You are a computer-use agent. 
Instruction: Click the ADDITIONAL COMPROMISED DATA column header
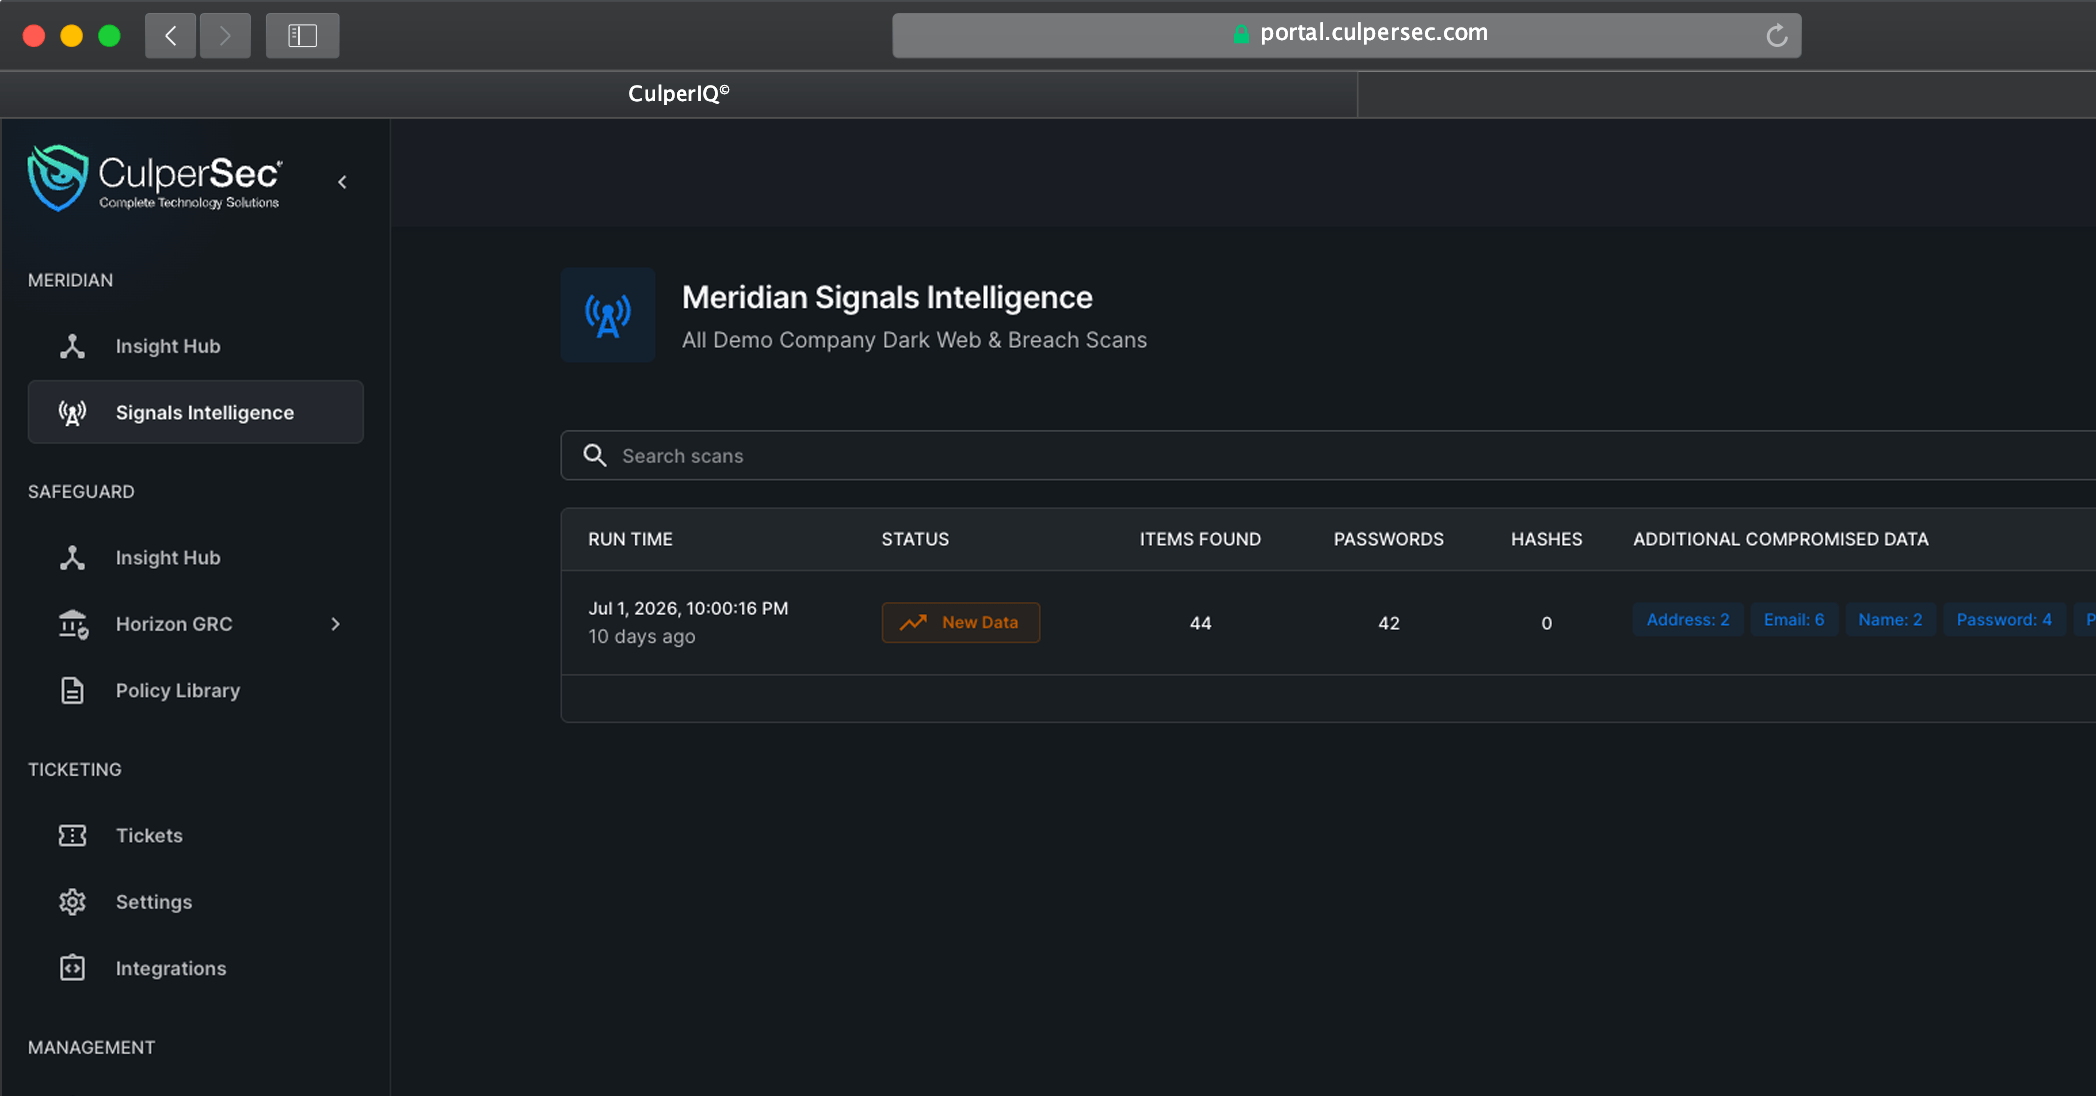pos(1781,539)
